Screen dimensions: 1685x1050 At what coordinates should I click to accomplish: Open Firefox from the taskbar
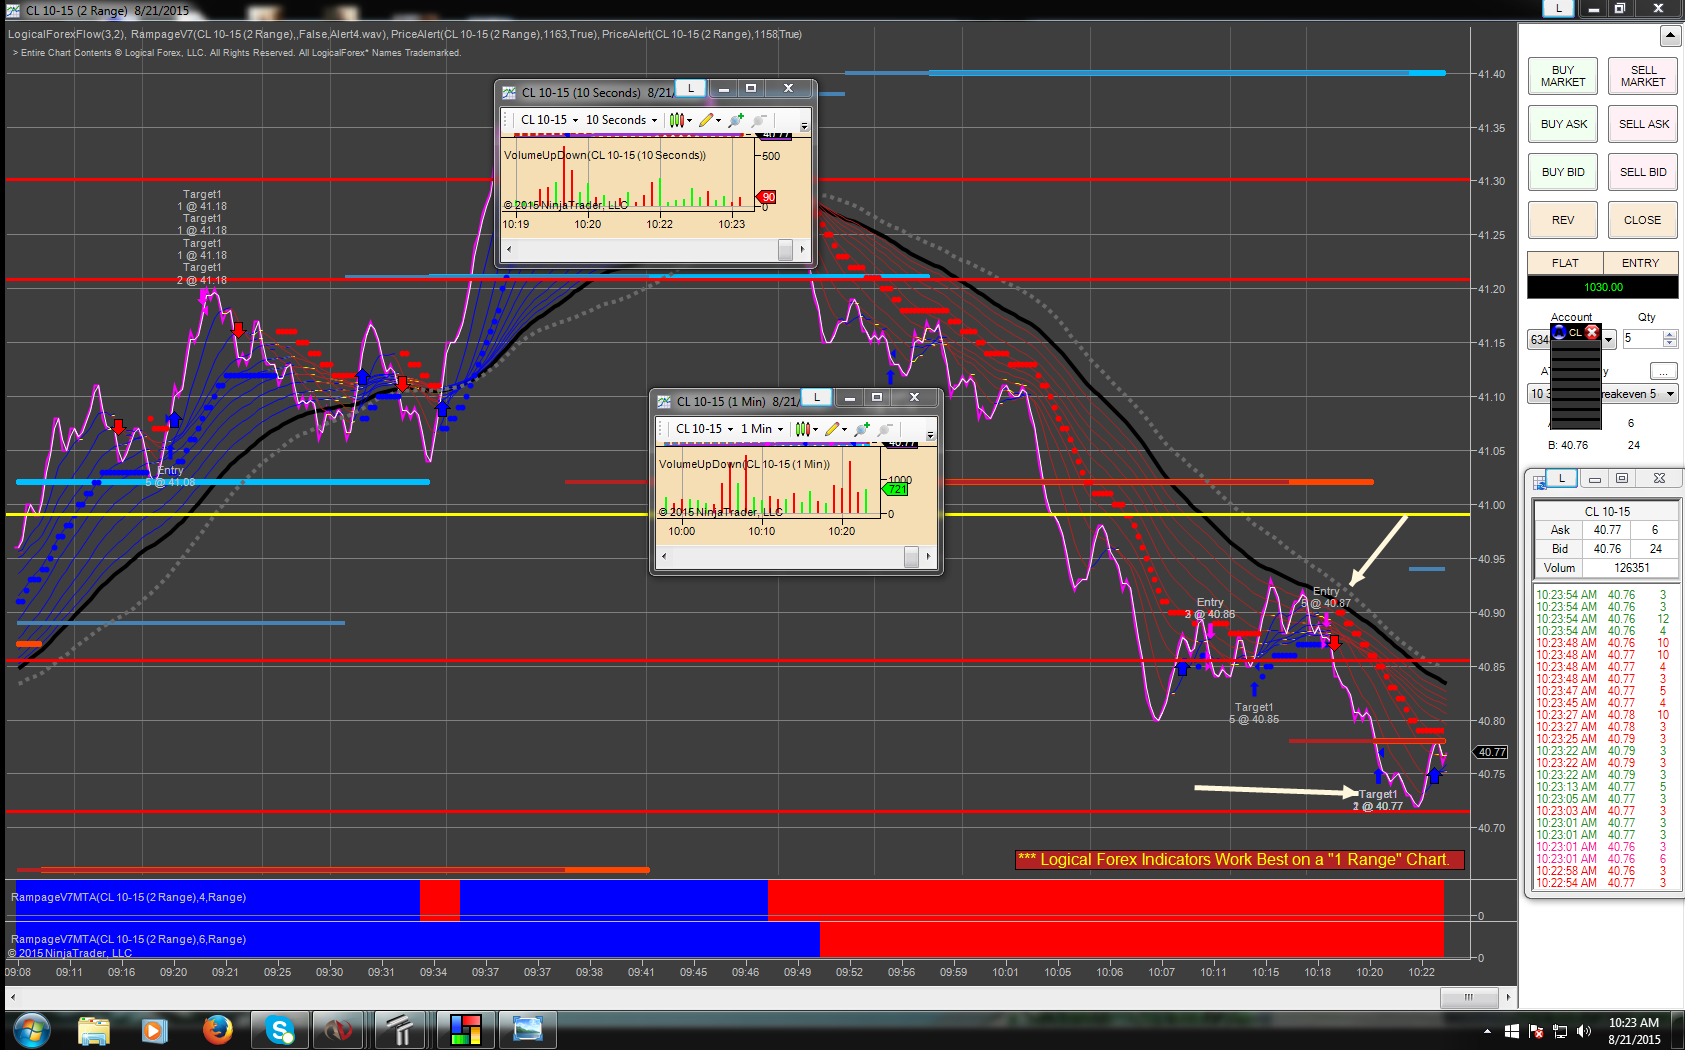[217, 1029]
